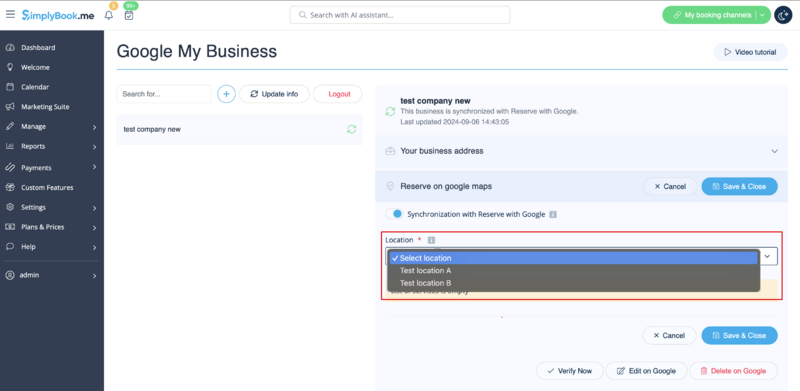This screenshot has height=391, width=800.
Task: Open Custom Features in the sidebar
Action: tap(47, 187)
